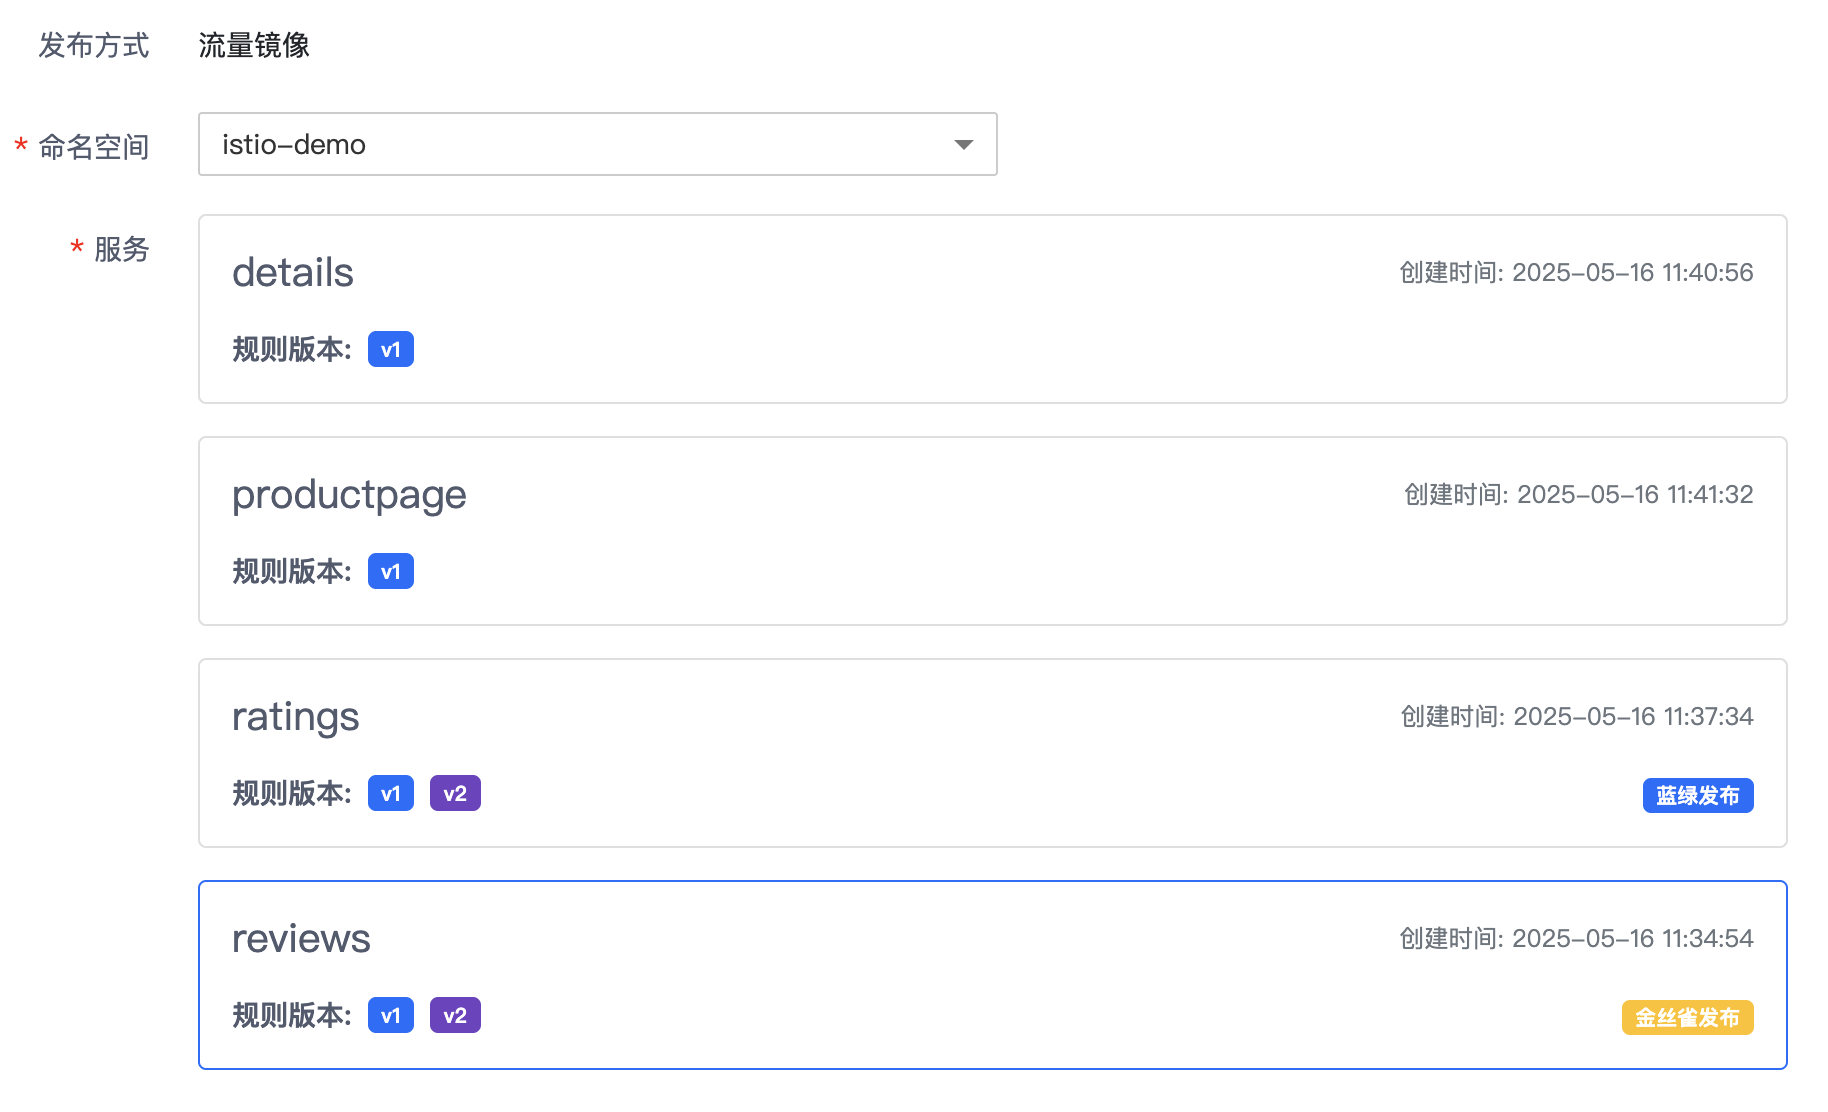Click the 命名空间 field label
The image size is (1828, 1112).
click(x=94, y=147)
